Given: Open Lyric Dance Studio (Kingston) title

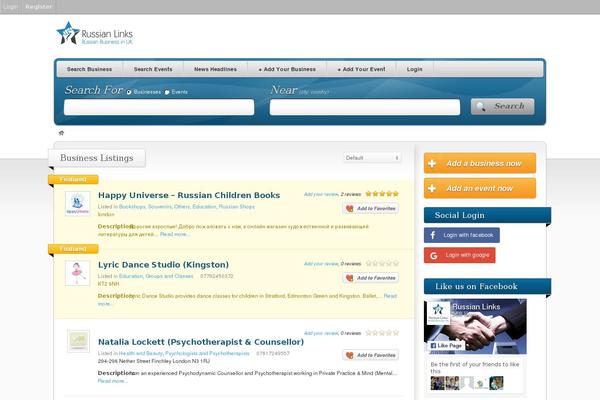Looking at the screenshot, I should tap(163, 265).
